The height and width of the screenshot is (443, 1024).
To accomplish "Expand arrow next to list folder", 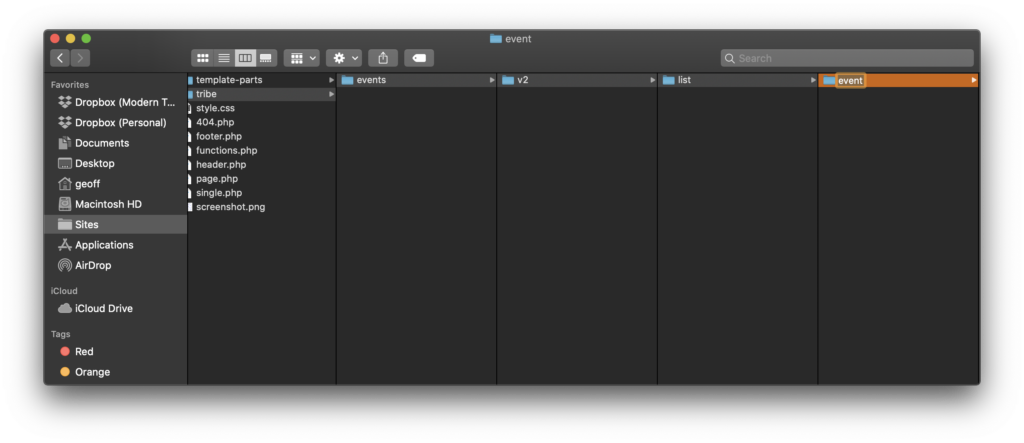I will [x=813, y=80].
